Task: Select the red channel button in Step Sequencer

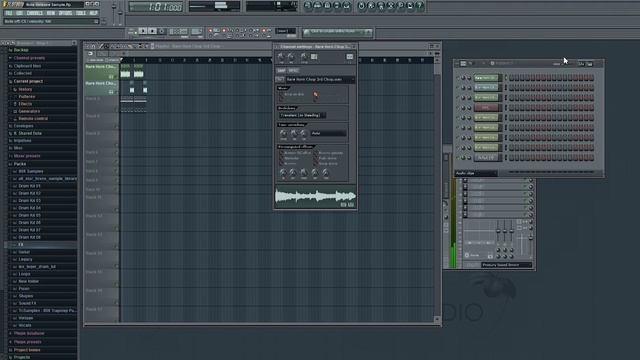Action: coord(487,108)
